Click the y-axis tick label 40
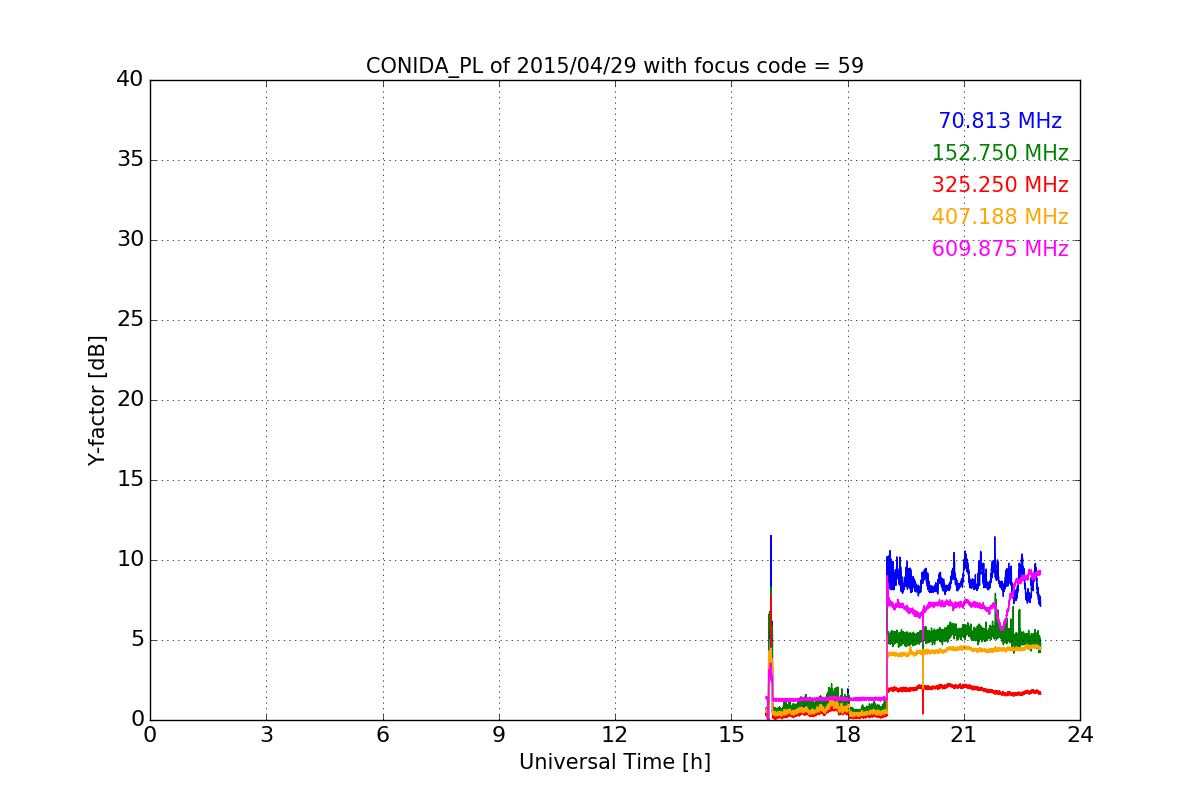The image size is (1200, 800). point(130,80)
